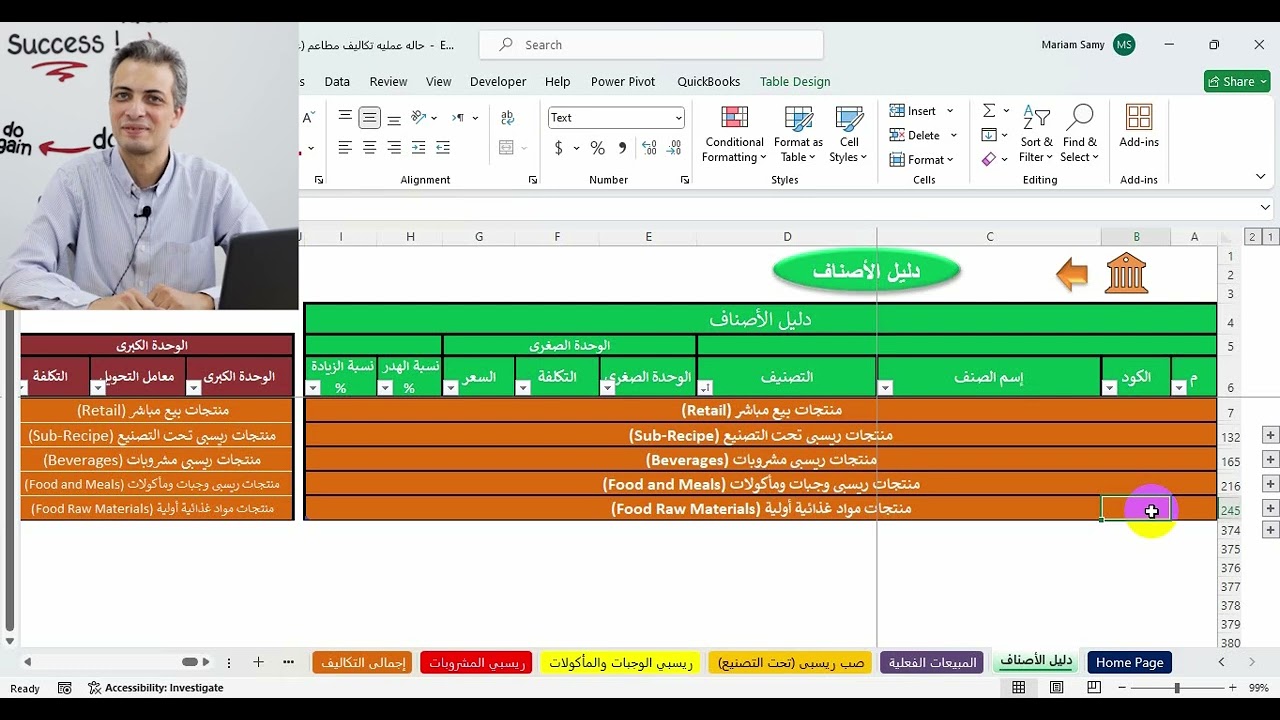Click Decrease Decimal icon
The image size is (1280, 720).
tap(673, 148)
